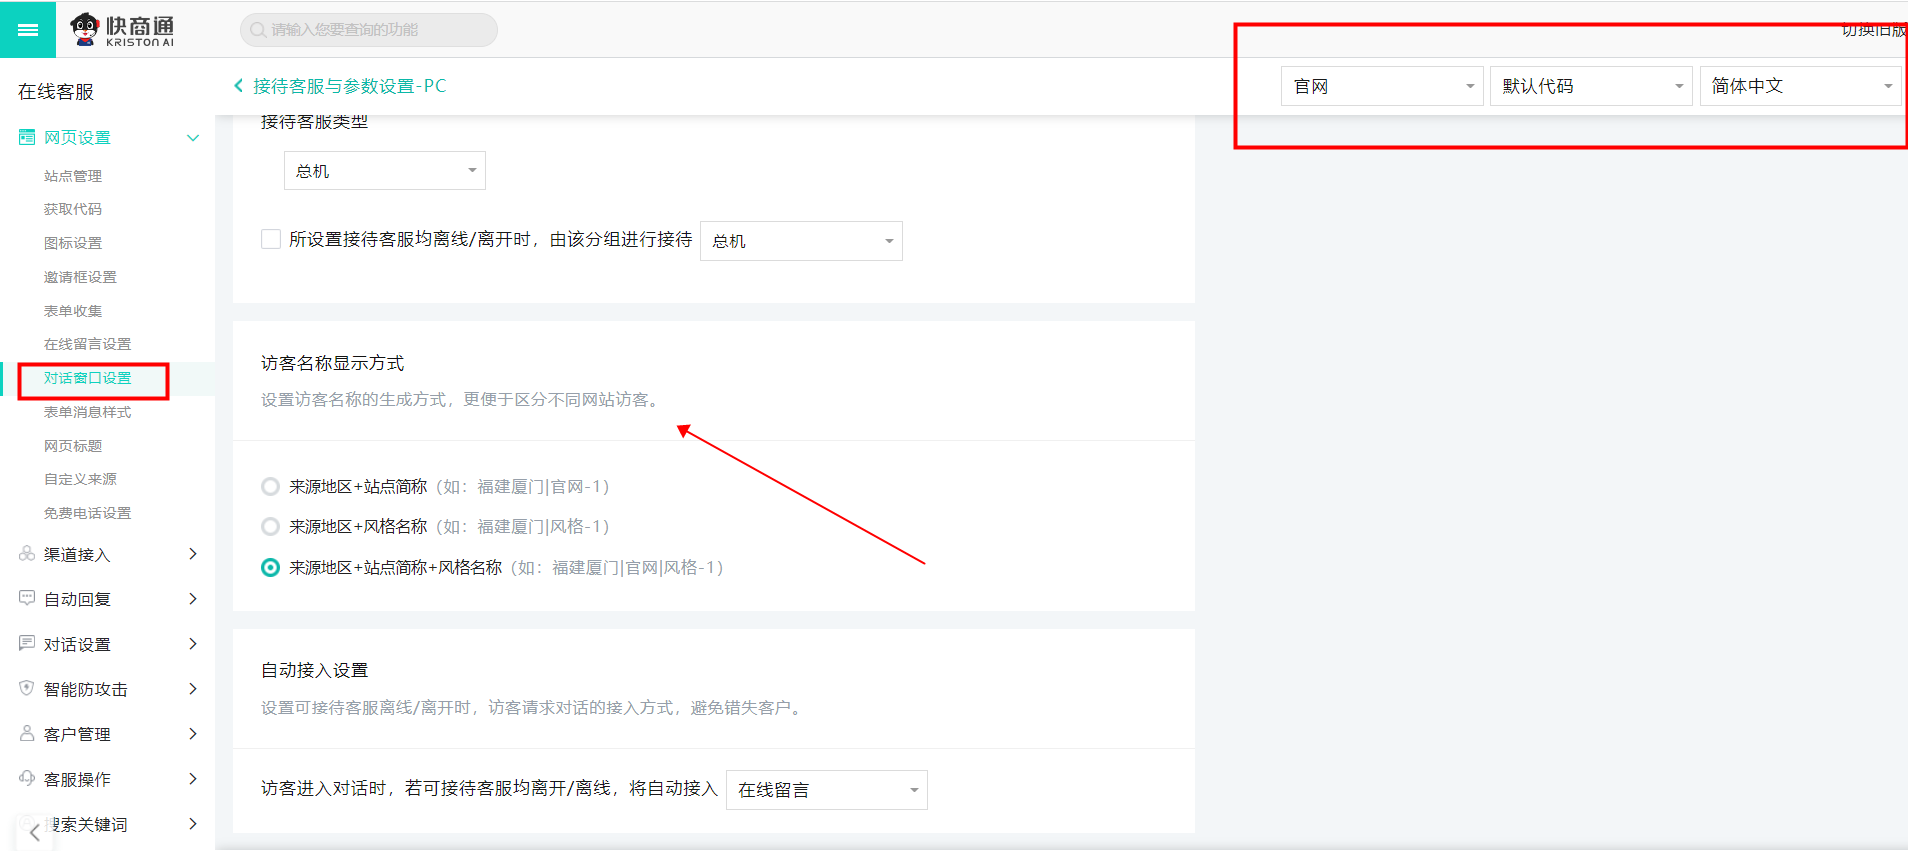Click the Kuaishangtong KRISTON AI logo
The width and height of the screenshot is (1908, 851).
[x=123, y=30]
